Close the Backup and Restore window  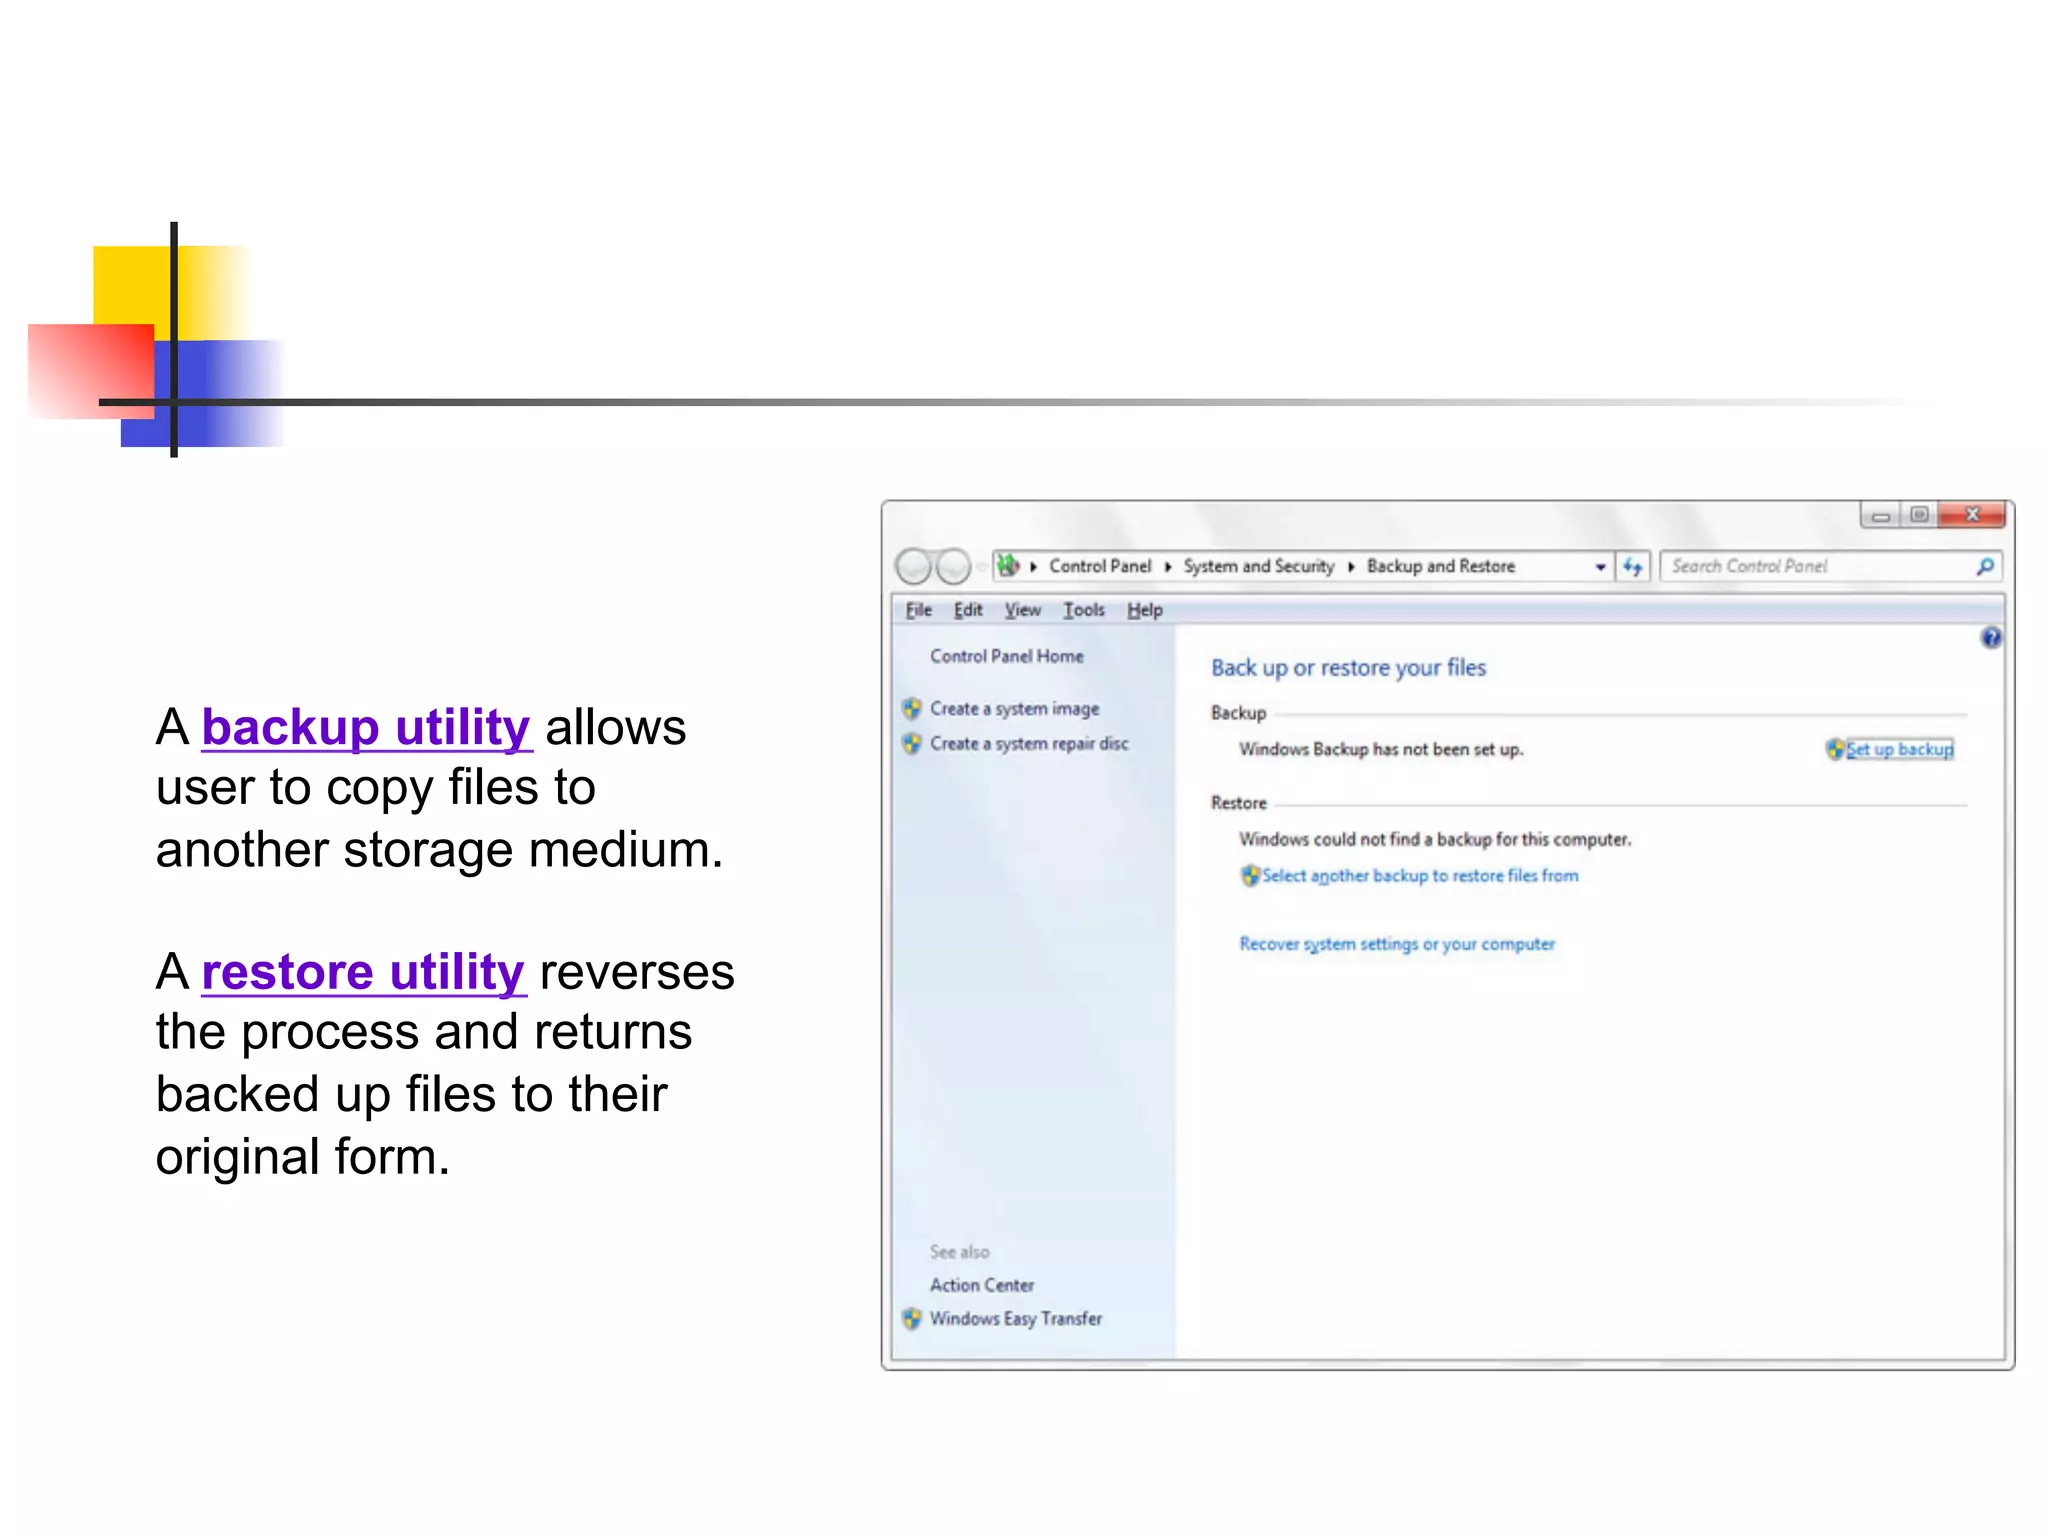click(1971, 515)
